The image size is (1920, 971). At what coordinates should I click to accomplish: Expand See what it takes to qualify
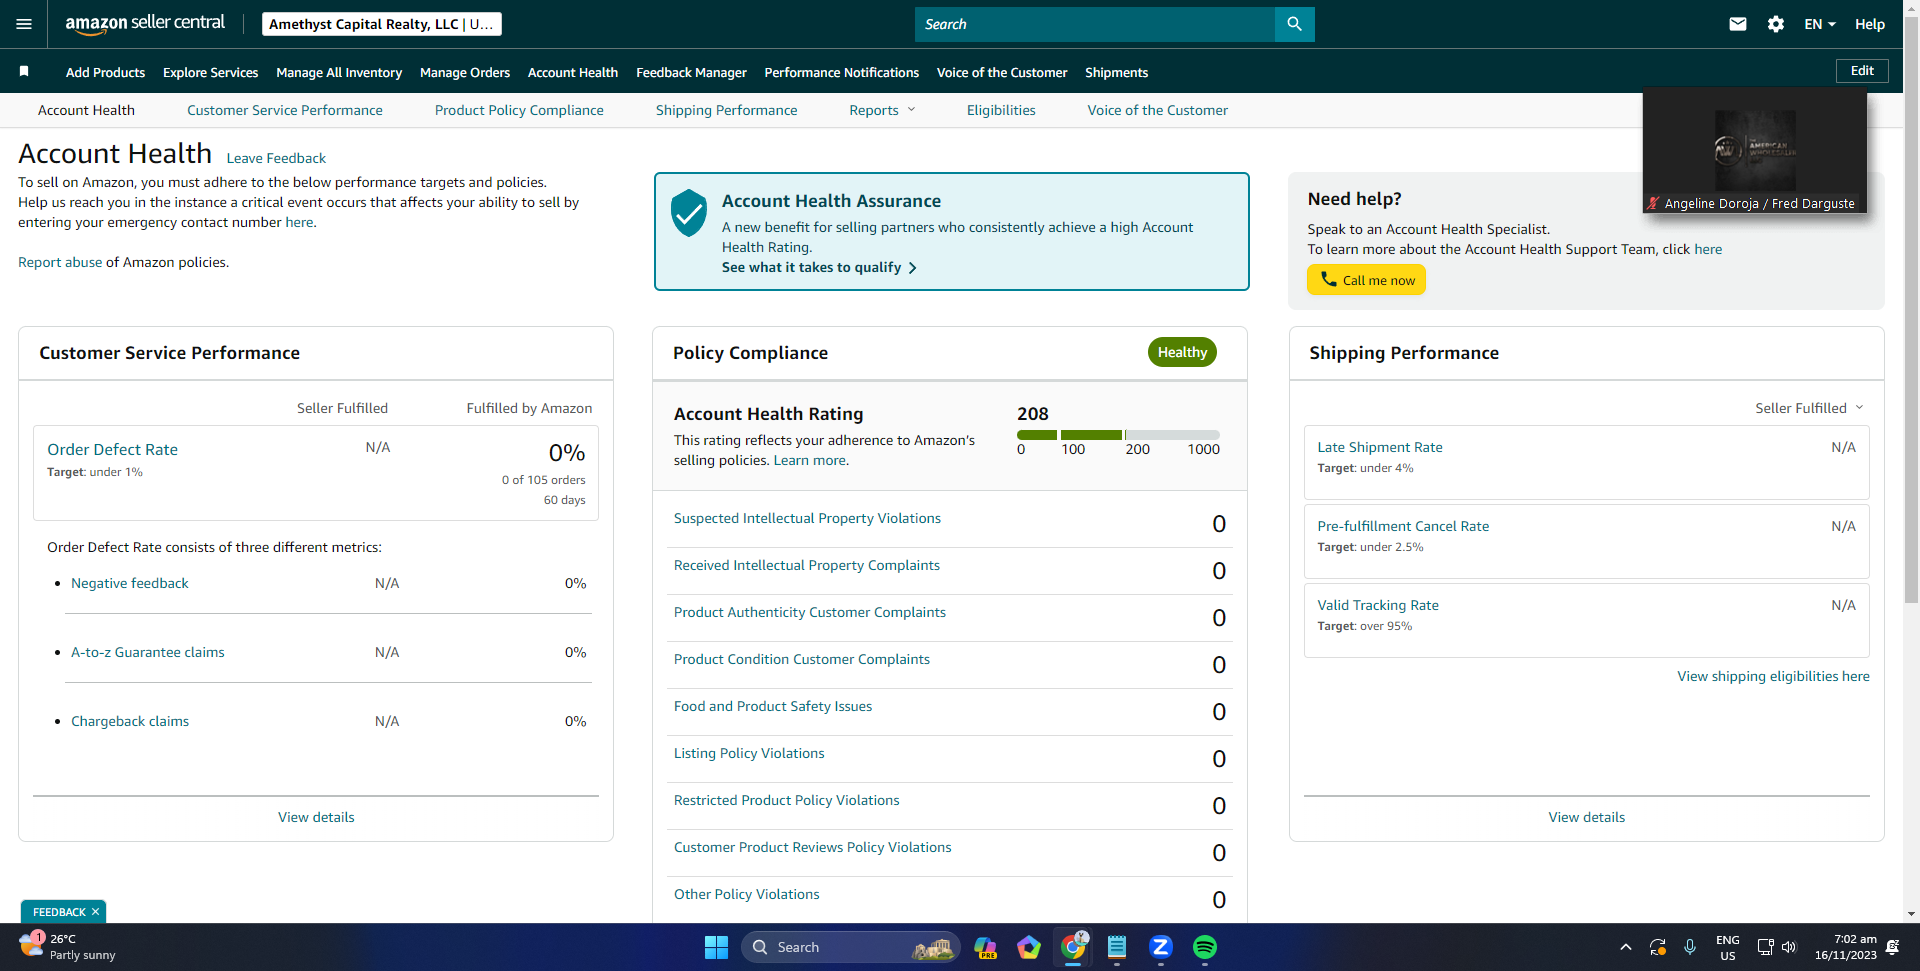coord(819,267)
